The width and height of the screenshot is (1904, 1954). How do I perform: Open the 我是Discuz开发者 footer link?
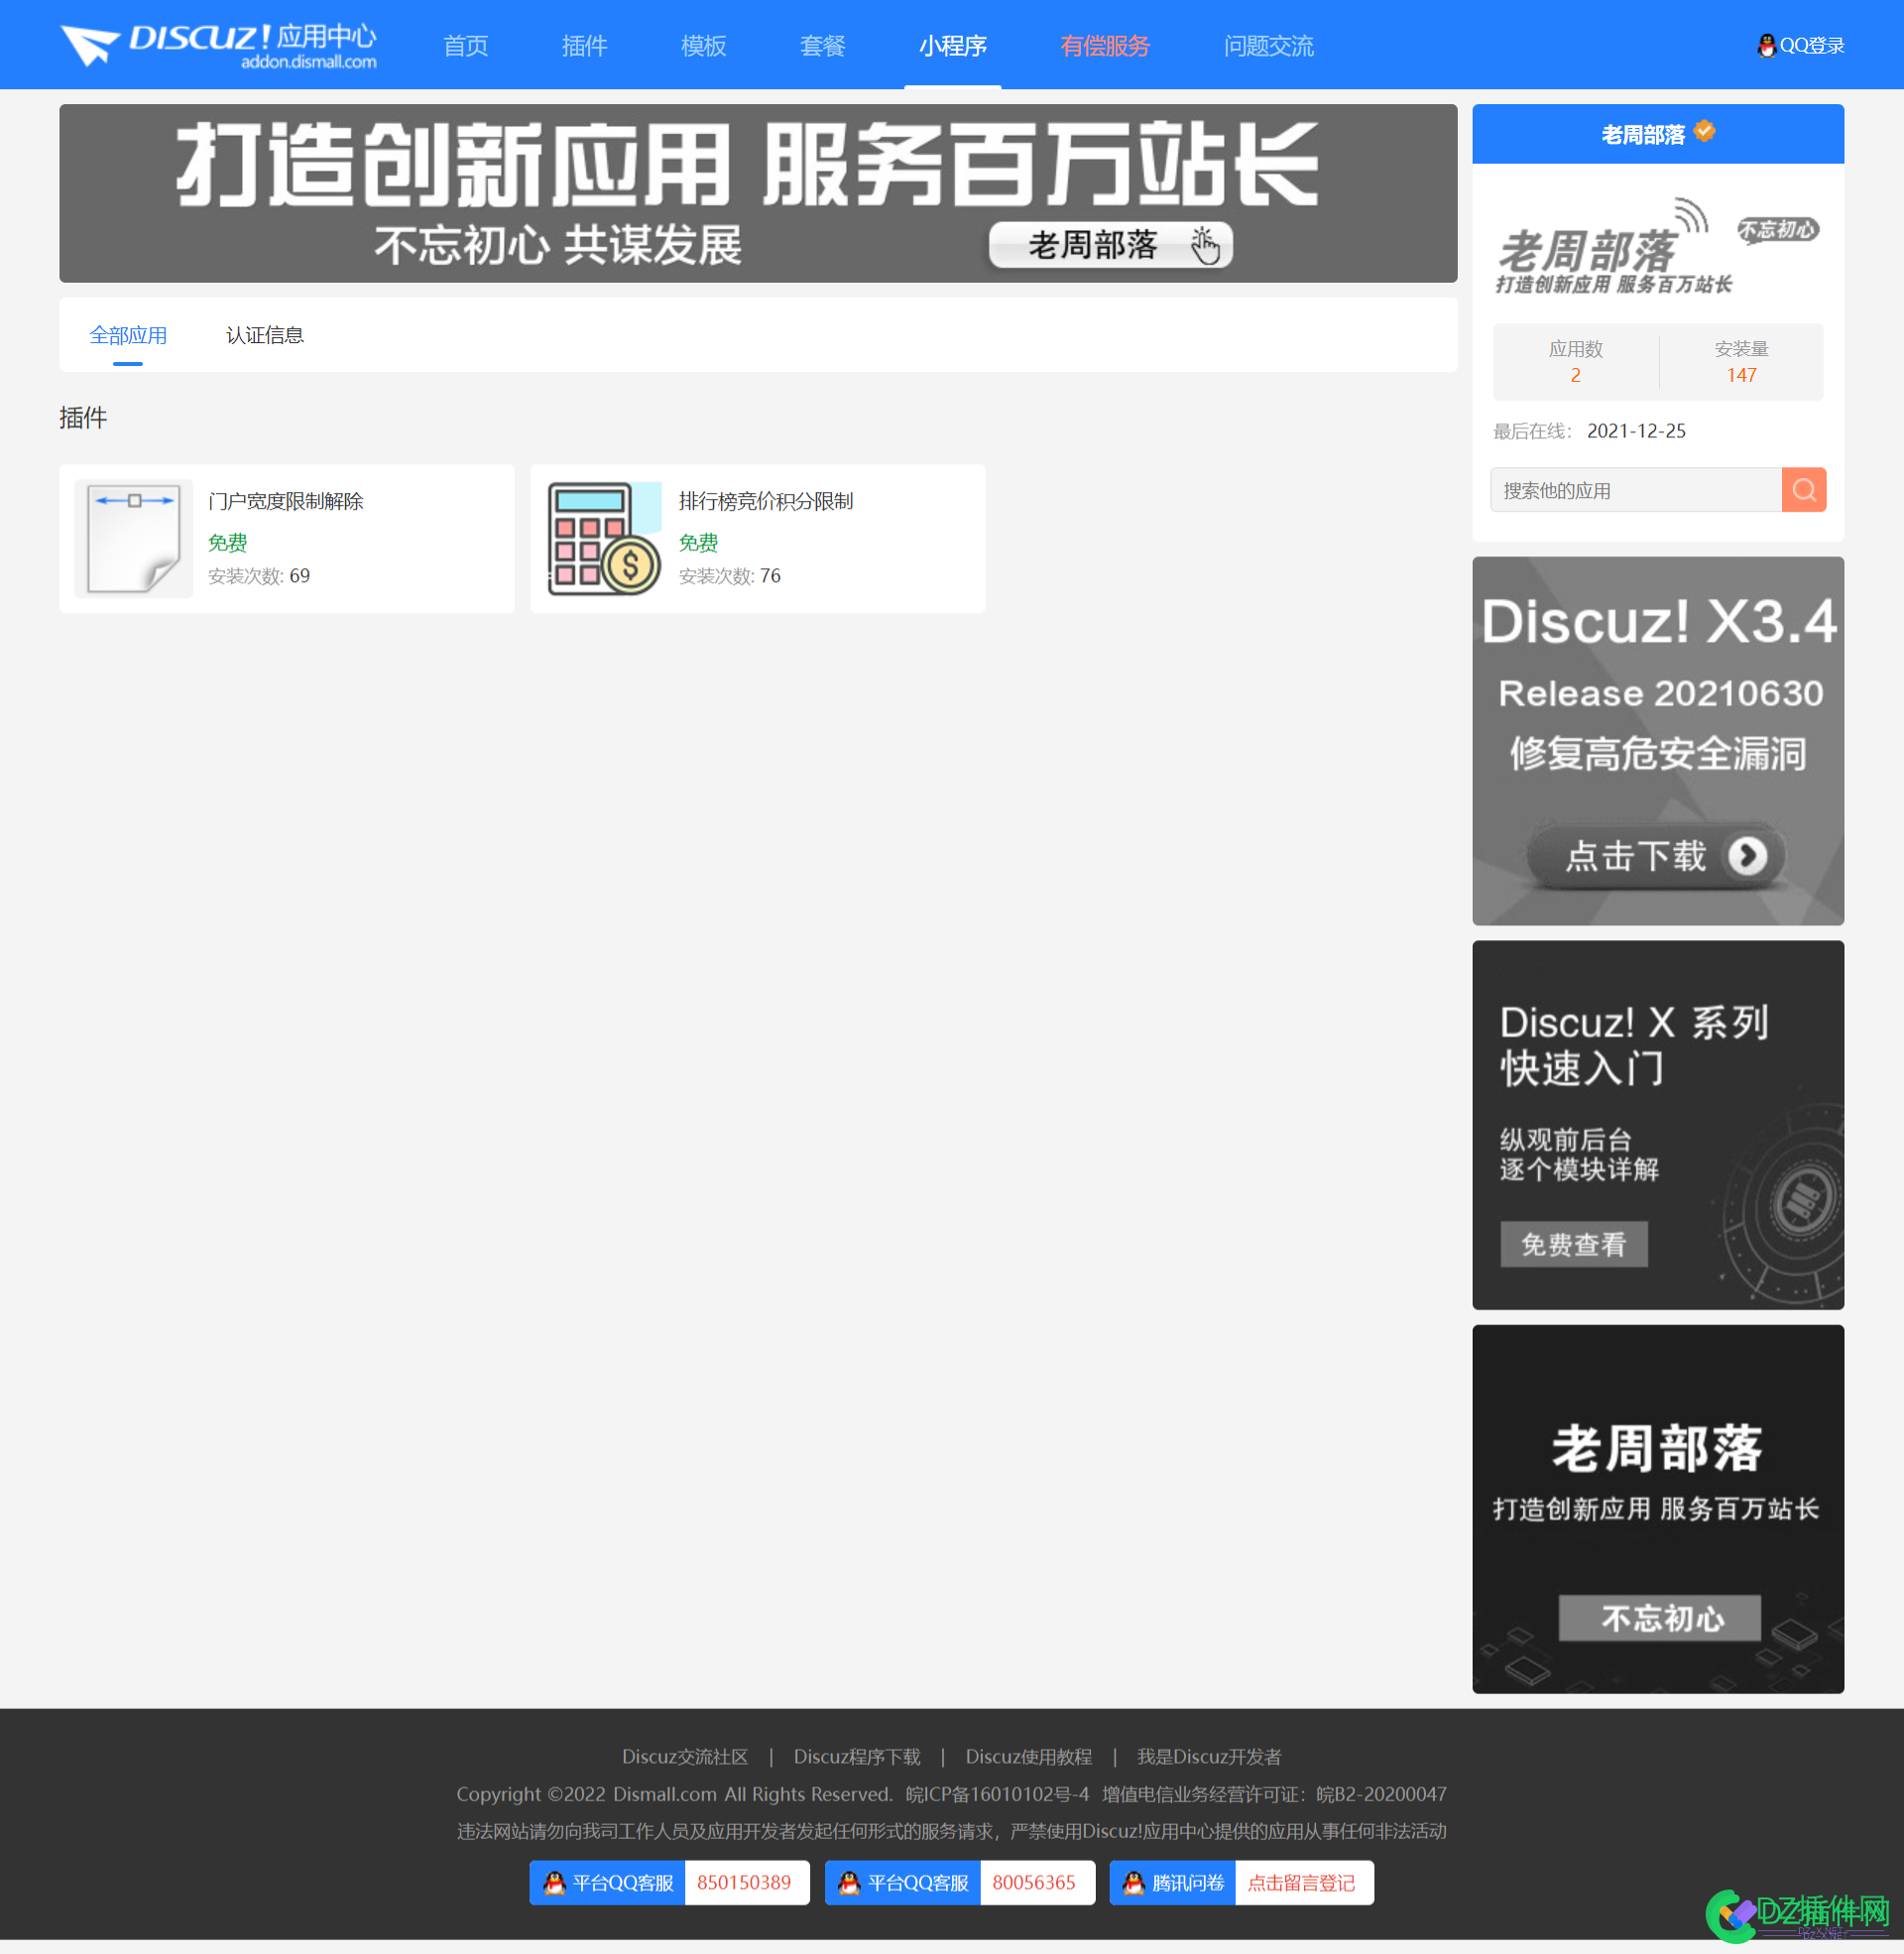[1209, 1757]
